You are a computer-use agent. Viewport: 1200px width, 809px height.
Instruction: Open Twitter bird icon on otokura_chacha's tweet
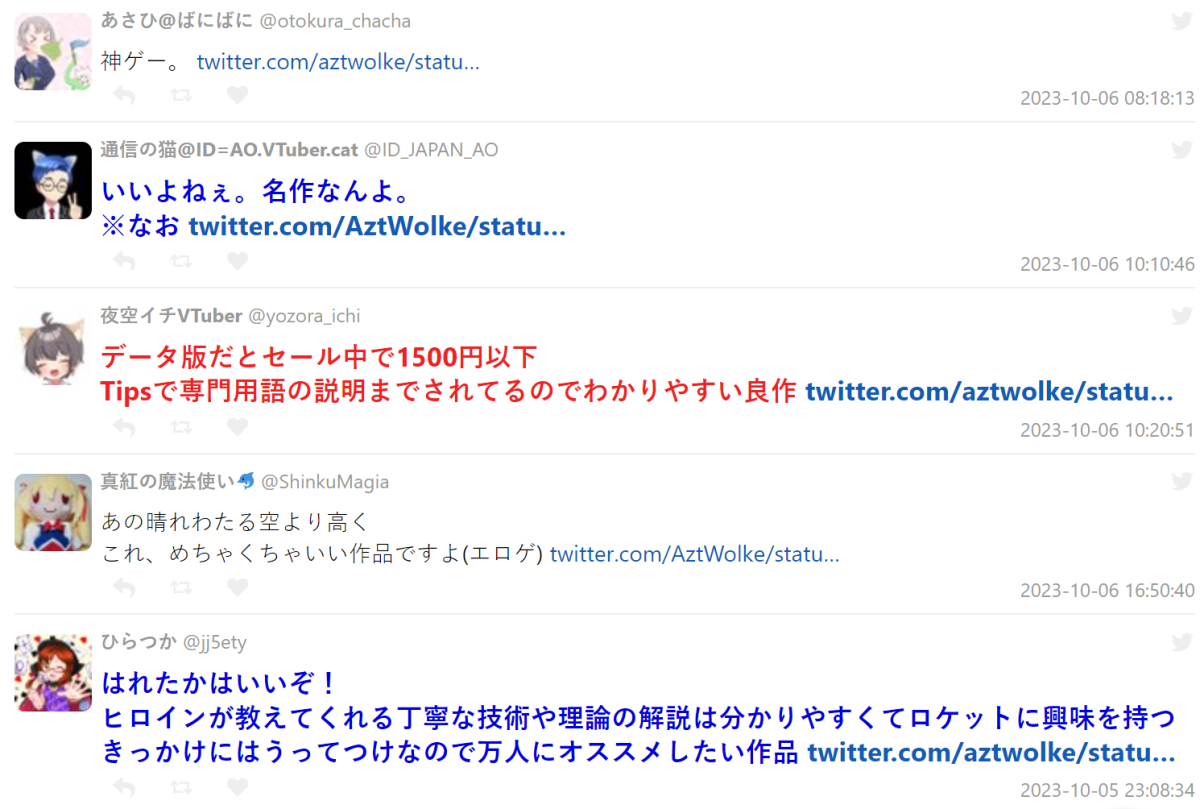[1182, 21]
